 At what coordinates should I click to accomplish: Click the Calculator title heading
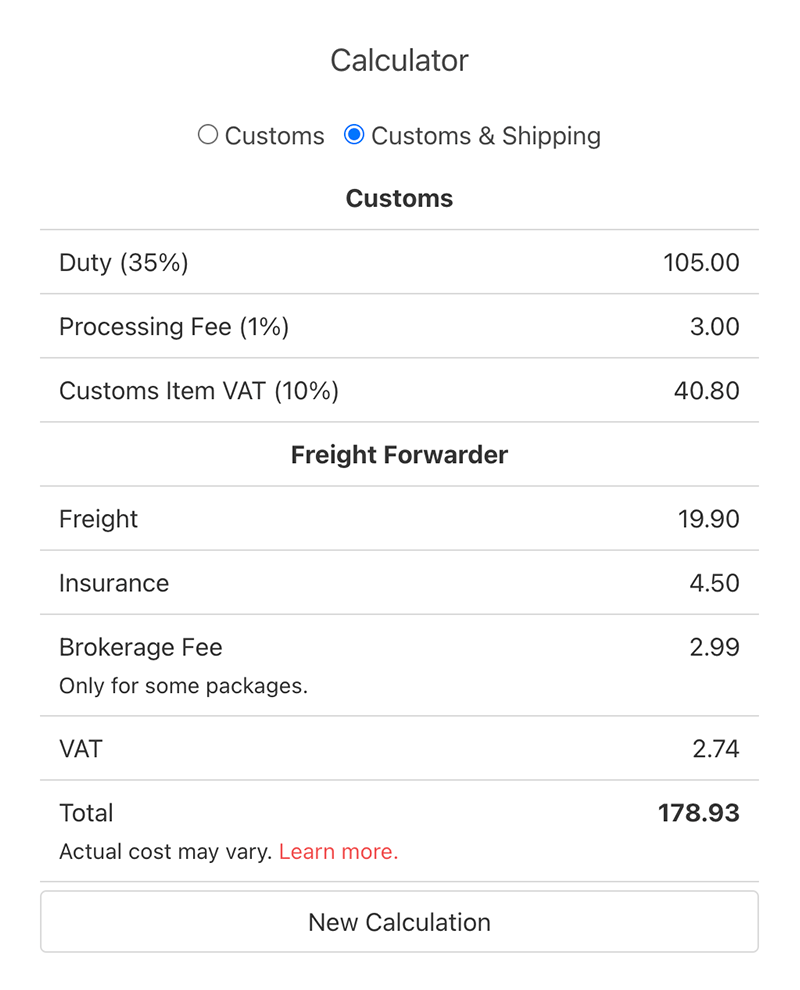click(x=399, y=60)
